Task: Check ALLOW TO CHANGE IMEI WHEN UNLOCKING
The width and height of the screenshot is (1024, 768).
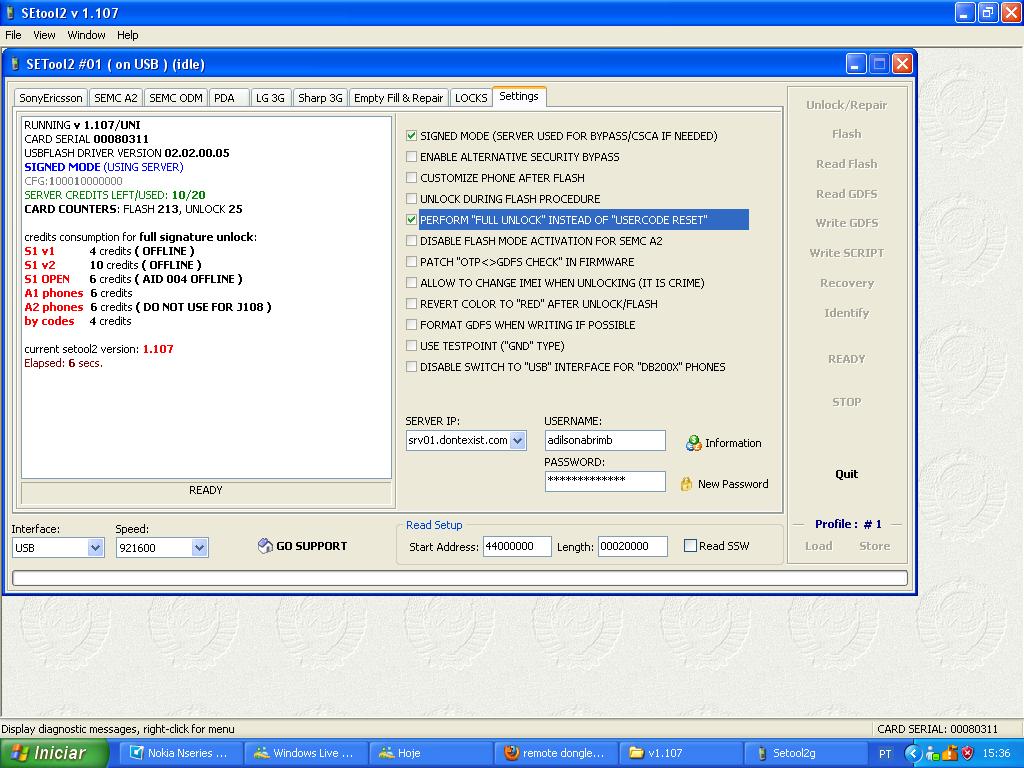Action: pyautogui.click(x=411, y=283)
